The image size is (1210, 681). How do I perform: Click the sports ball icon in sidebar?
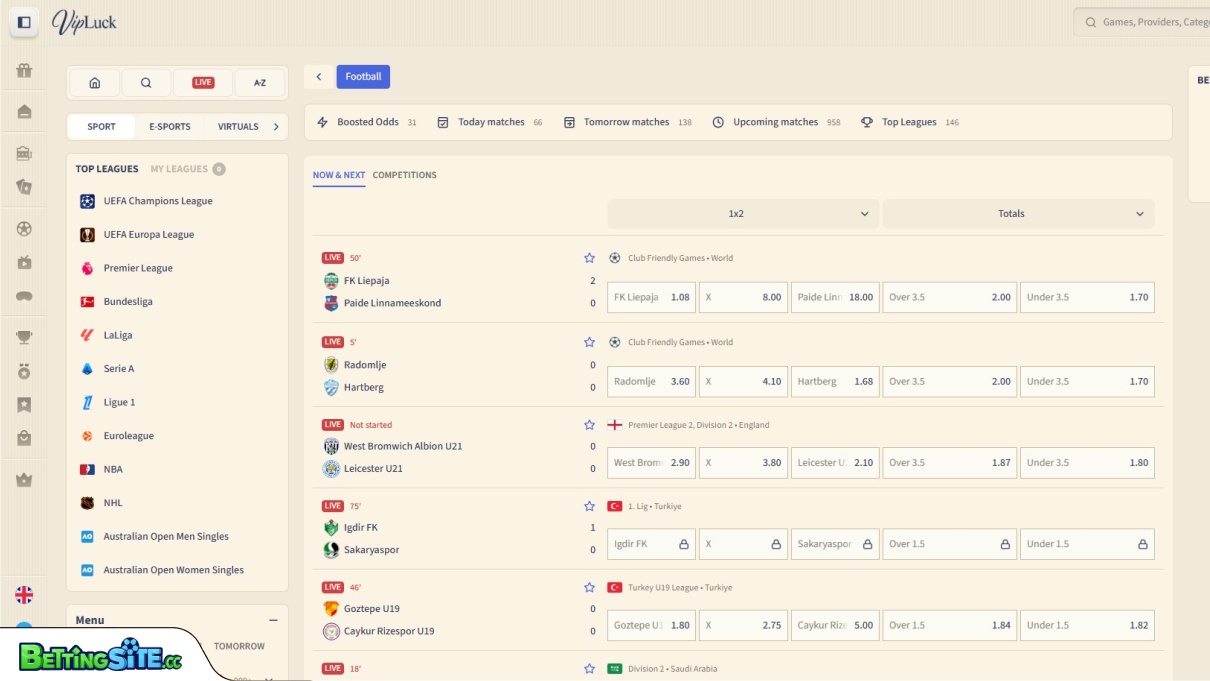tap(24, 228)
